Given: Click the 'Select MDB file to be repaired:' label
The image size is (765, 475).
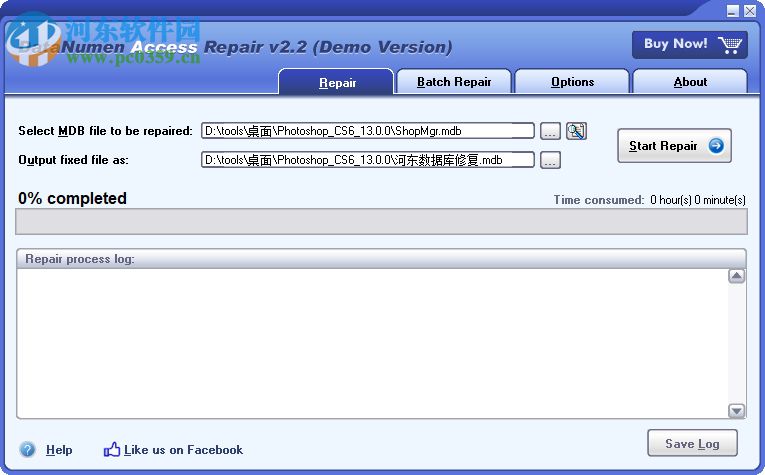Looking at the screenshot, I should pos(105,131).
